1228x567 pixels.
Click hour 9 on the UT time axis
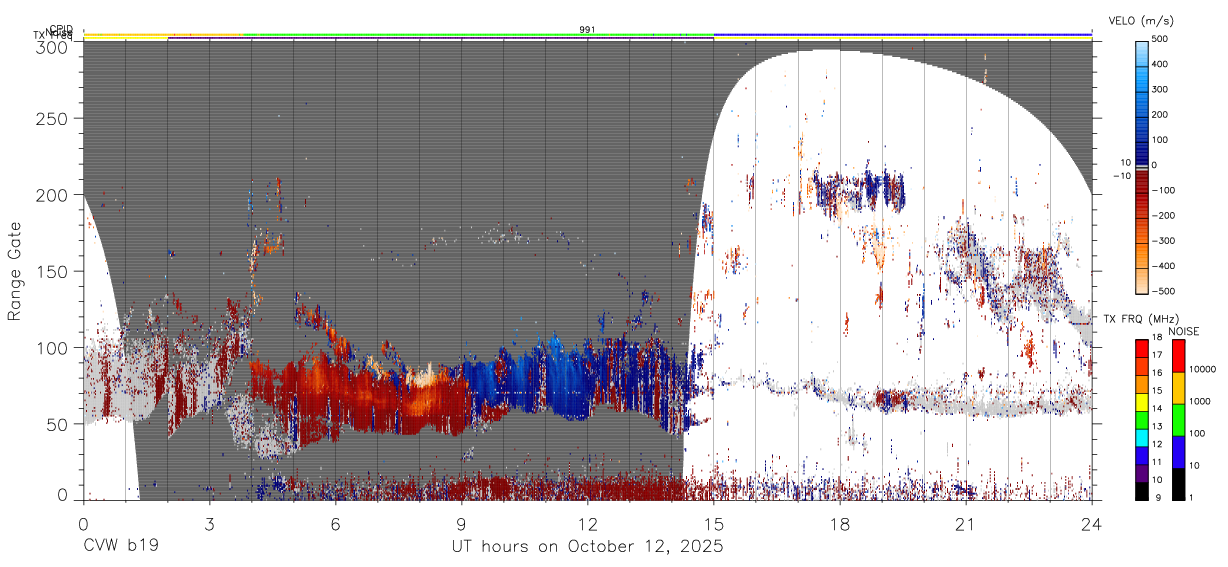click(x=462, y=523)
